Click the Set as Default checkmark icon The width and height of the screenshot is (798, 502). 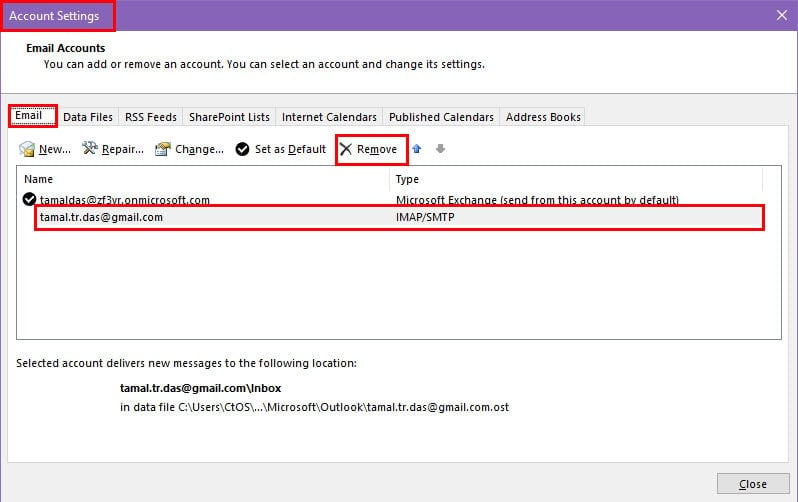242,149
